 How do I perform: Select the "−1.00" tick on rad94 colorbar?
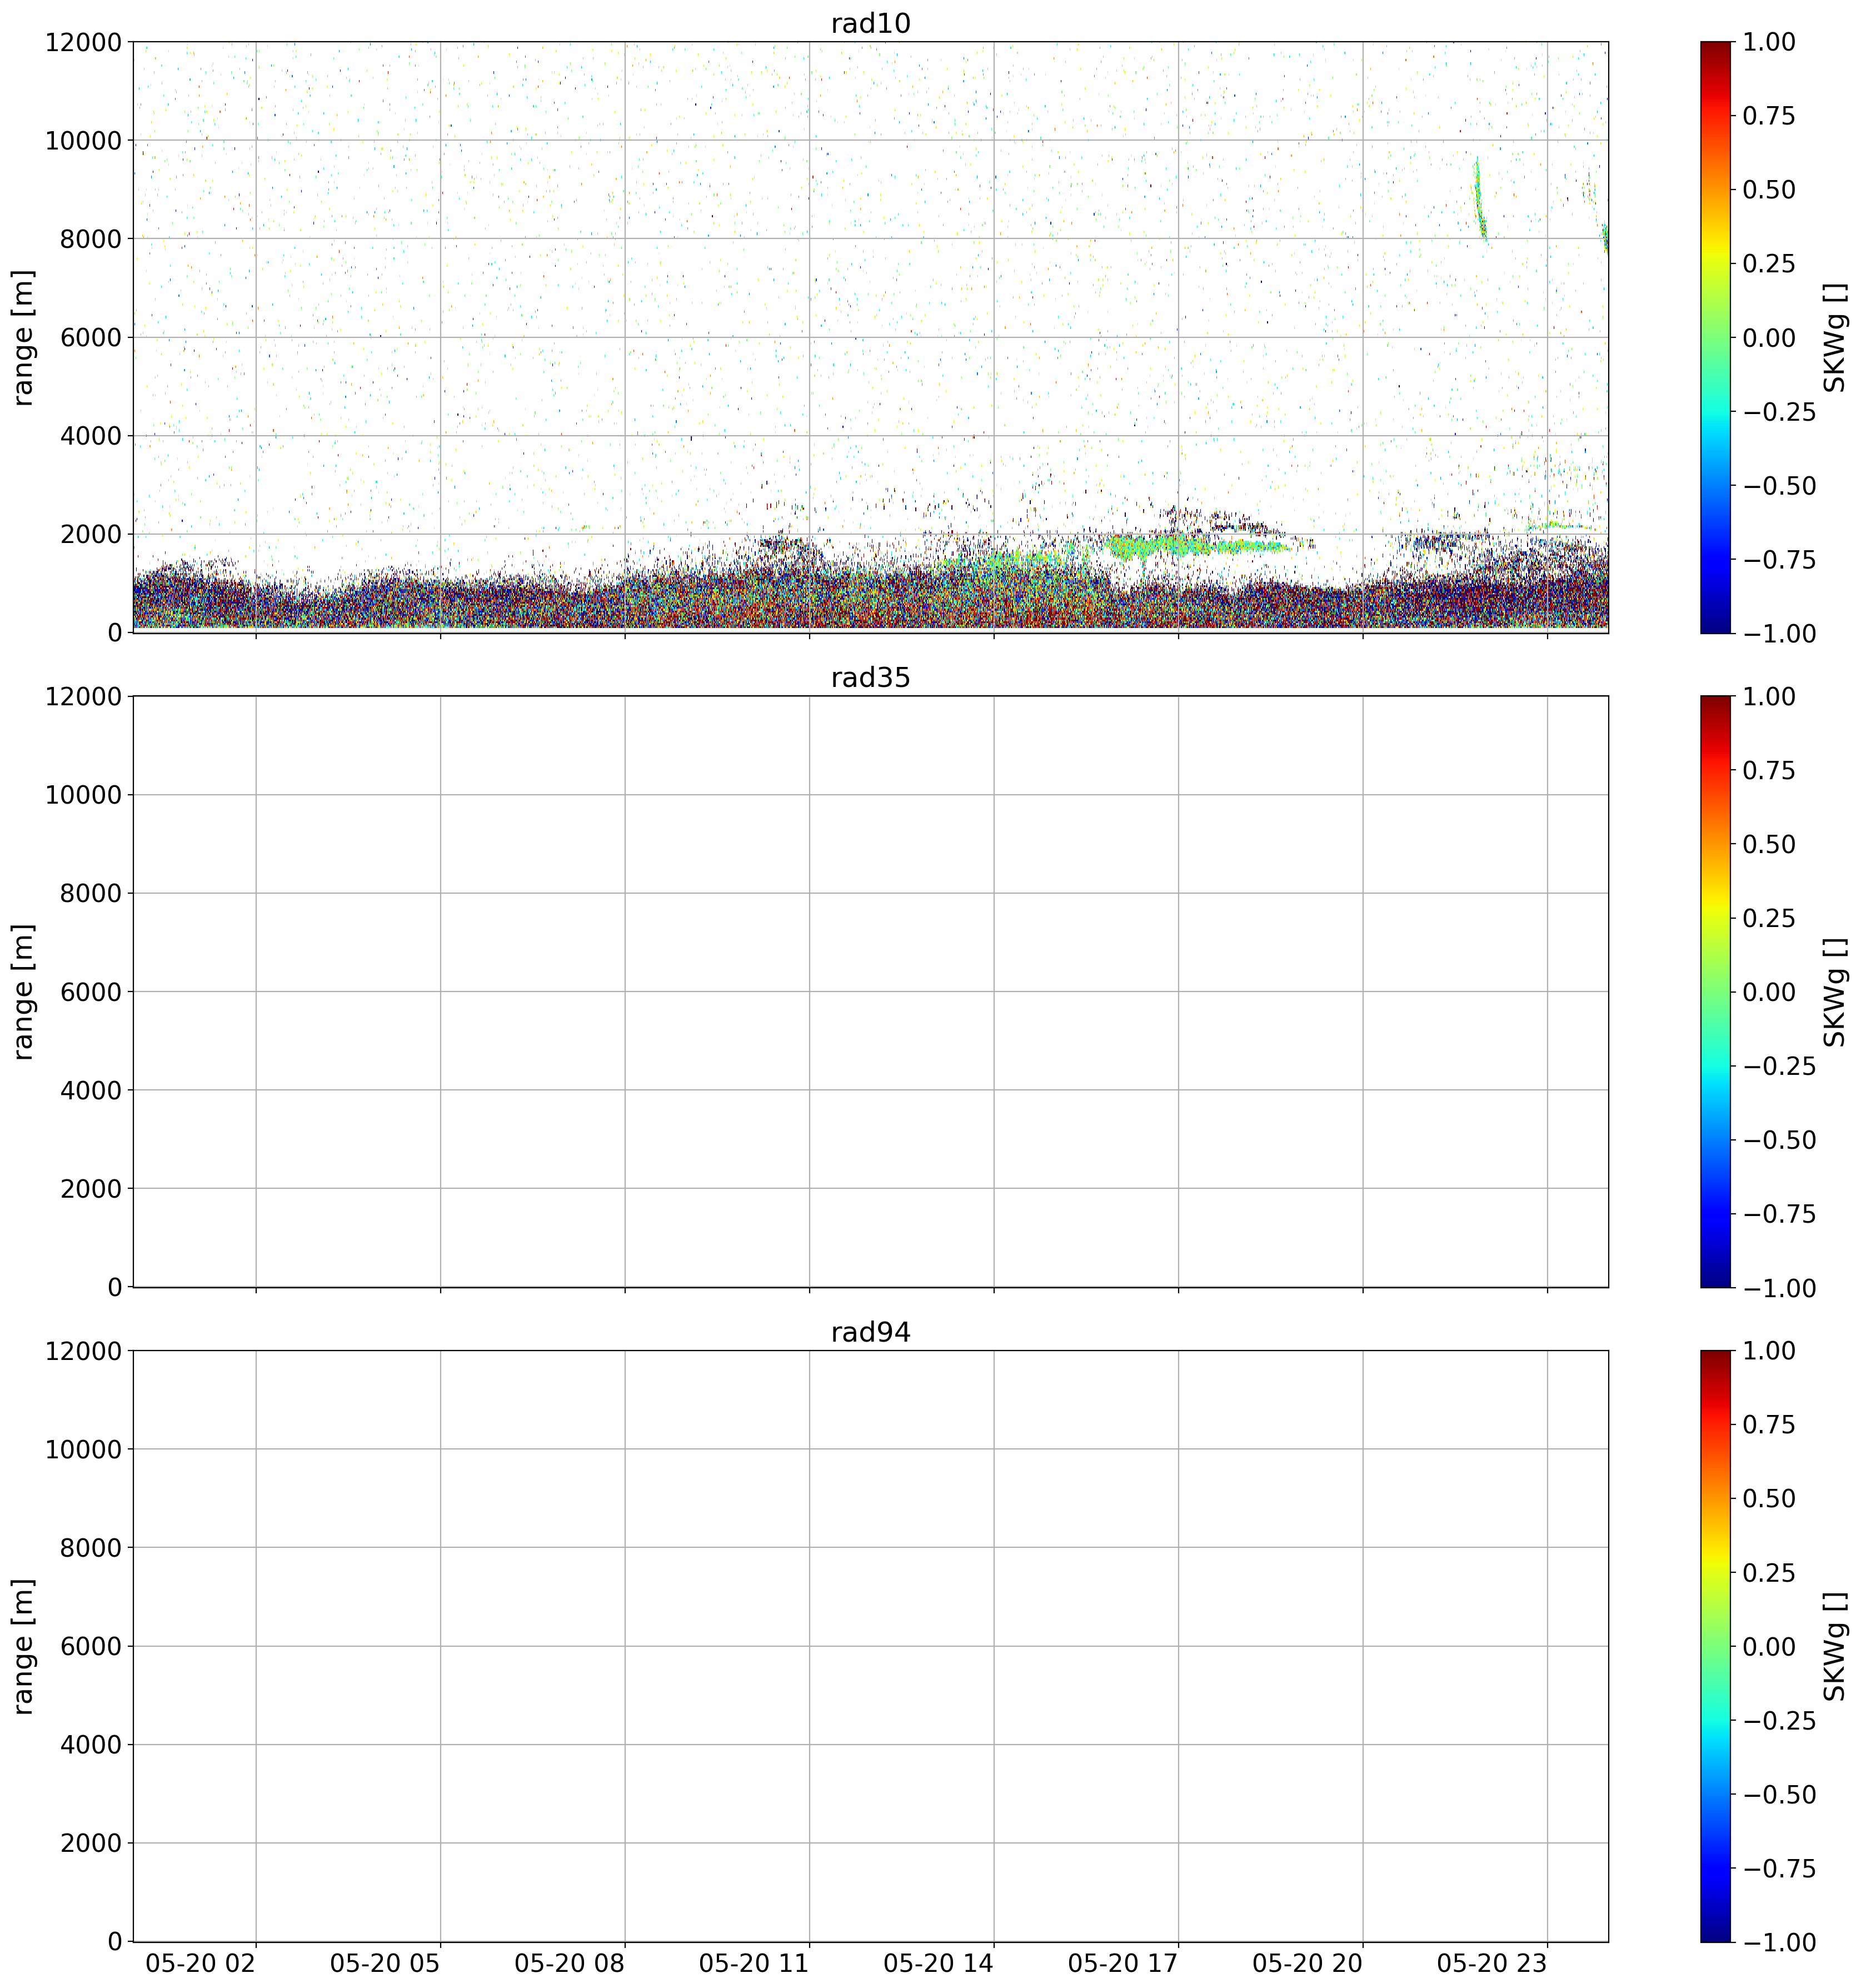[x=1780, y=1942]
